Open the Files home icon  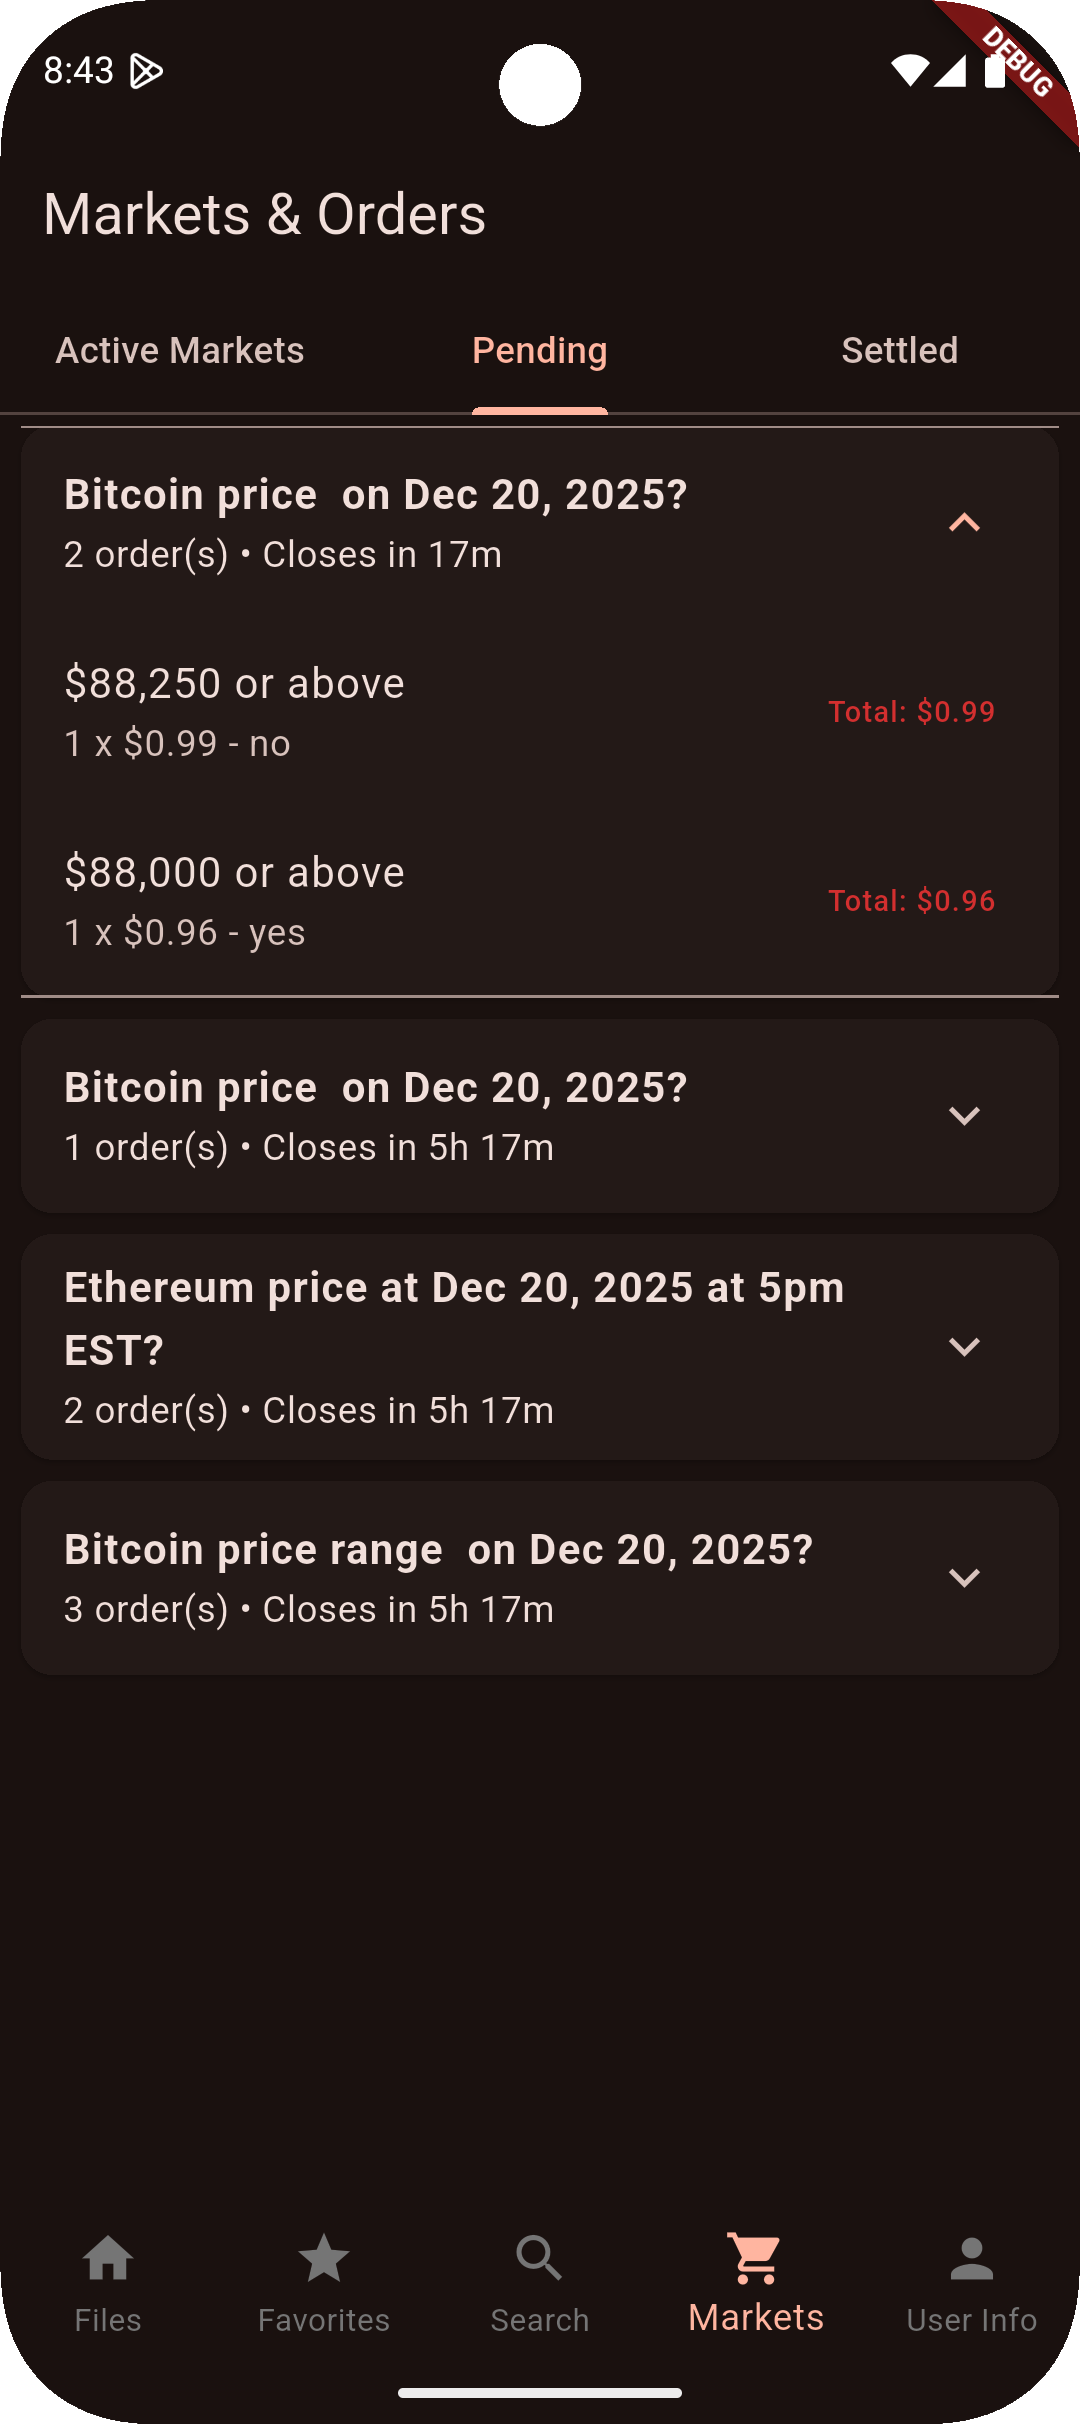click(x=108, y=2260)
